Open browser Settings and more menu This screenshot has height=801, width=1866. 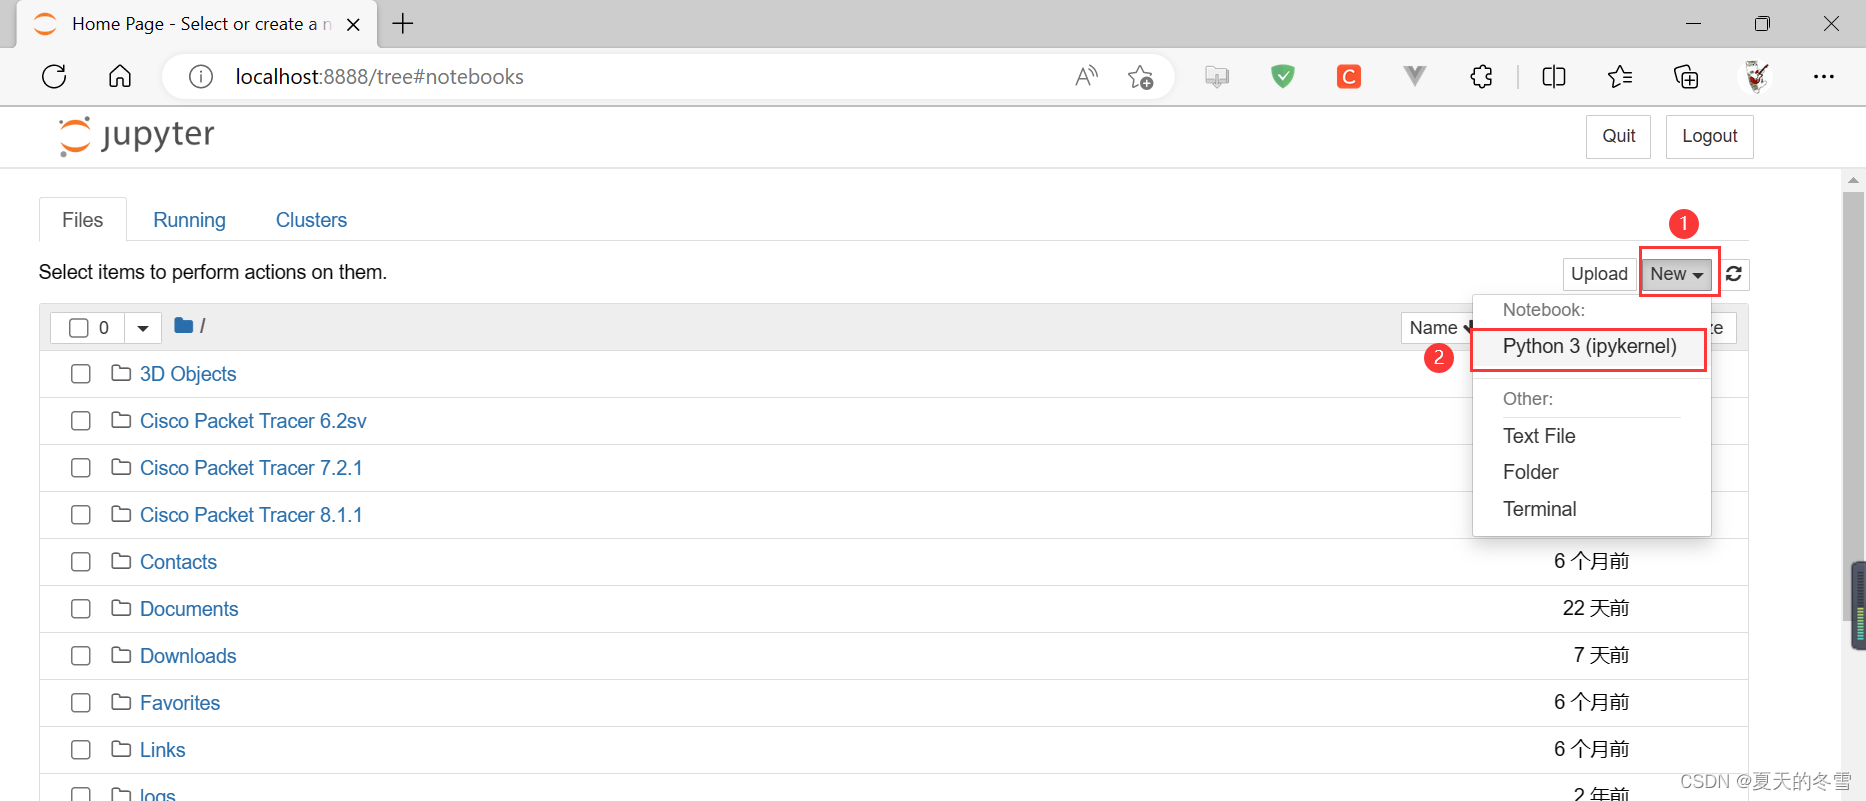1824,76
